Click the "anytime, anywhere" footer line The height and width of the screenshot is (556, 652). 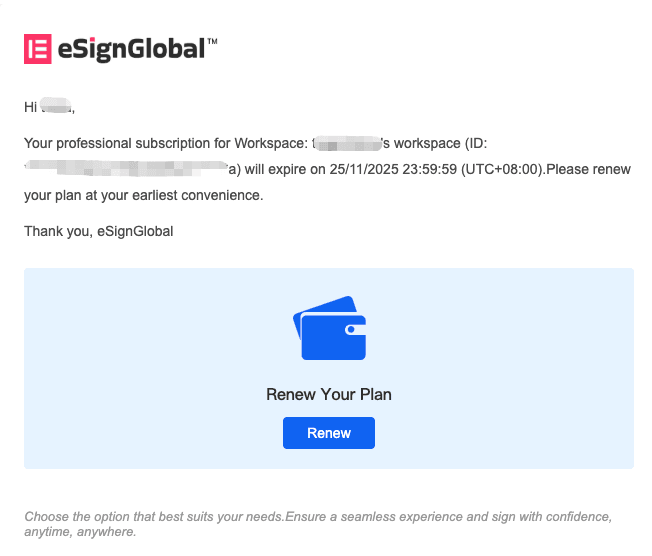click(80, 532)
